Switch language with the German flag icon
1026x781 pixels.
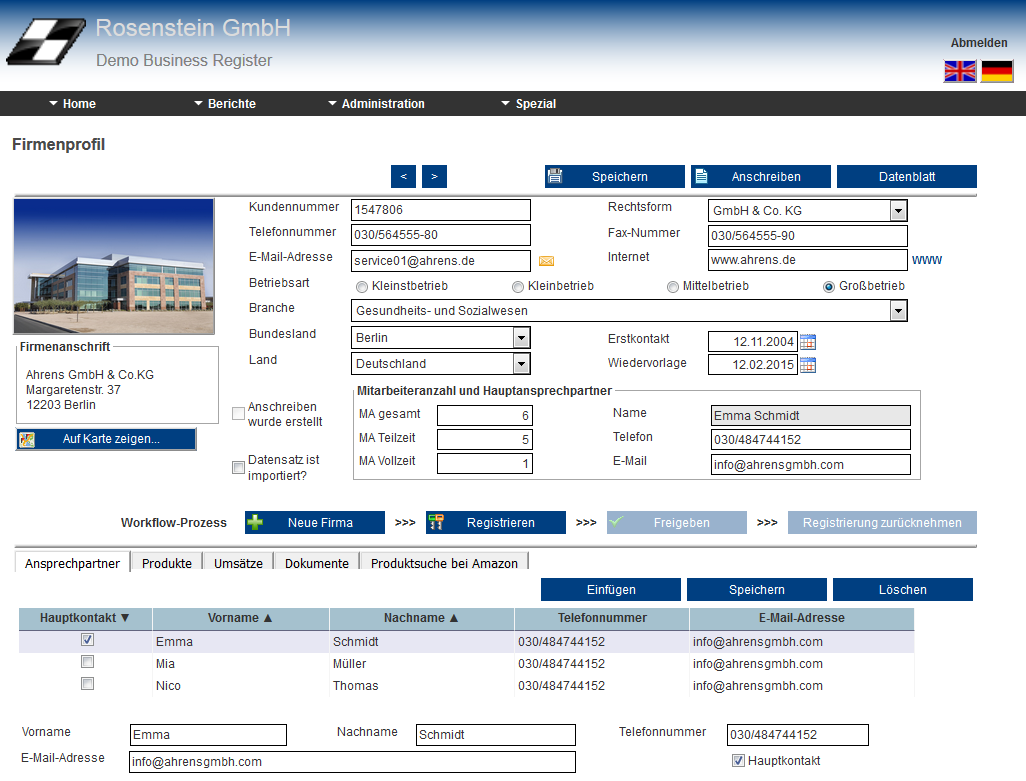[x=997, y=71]
